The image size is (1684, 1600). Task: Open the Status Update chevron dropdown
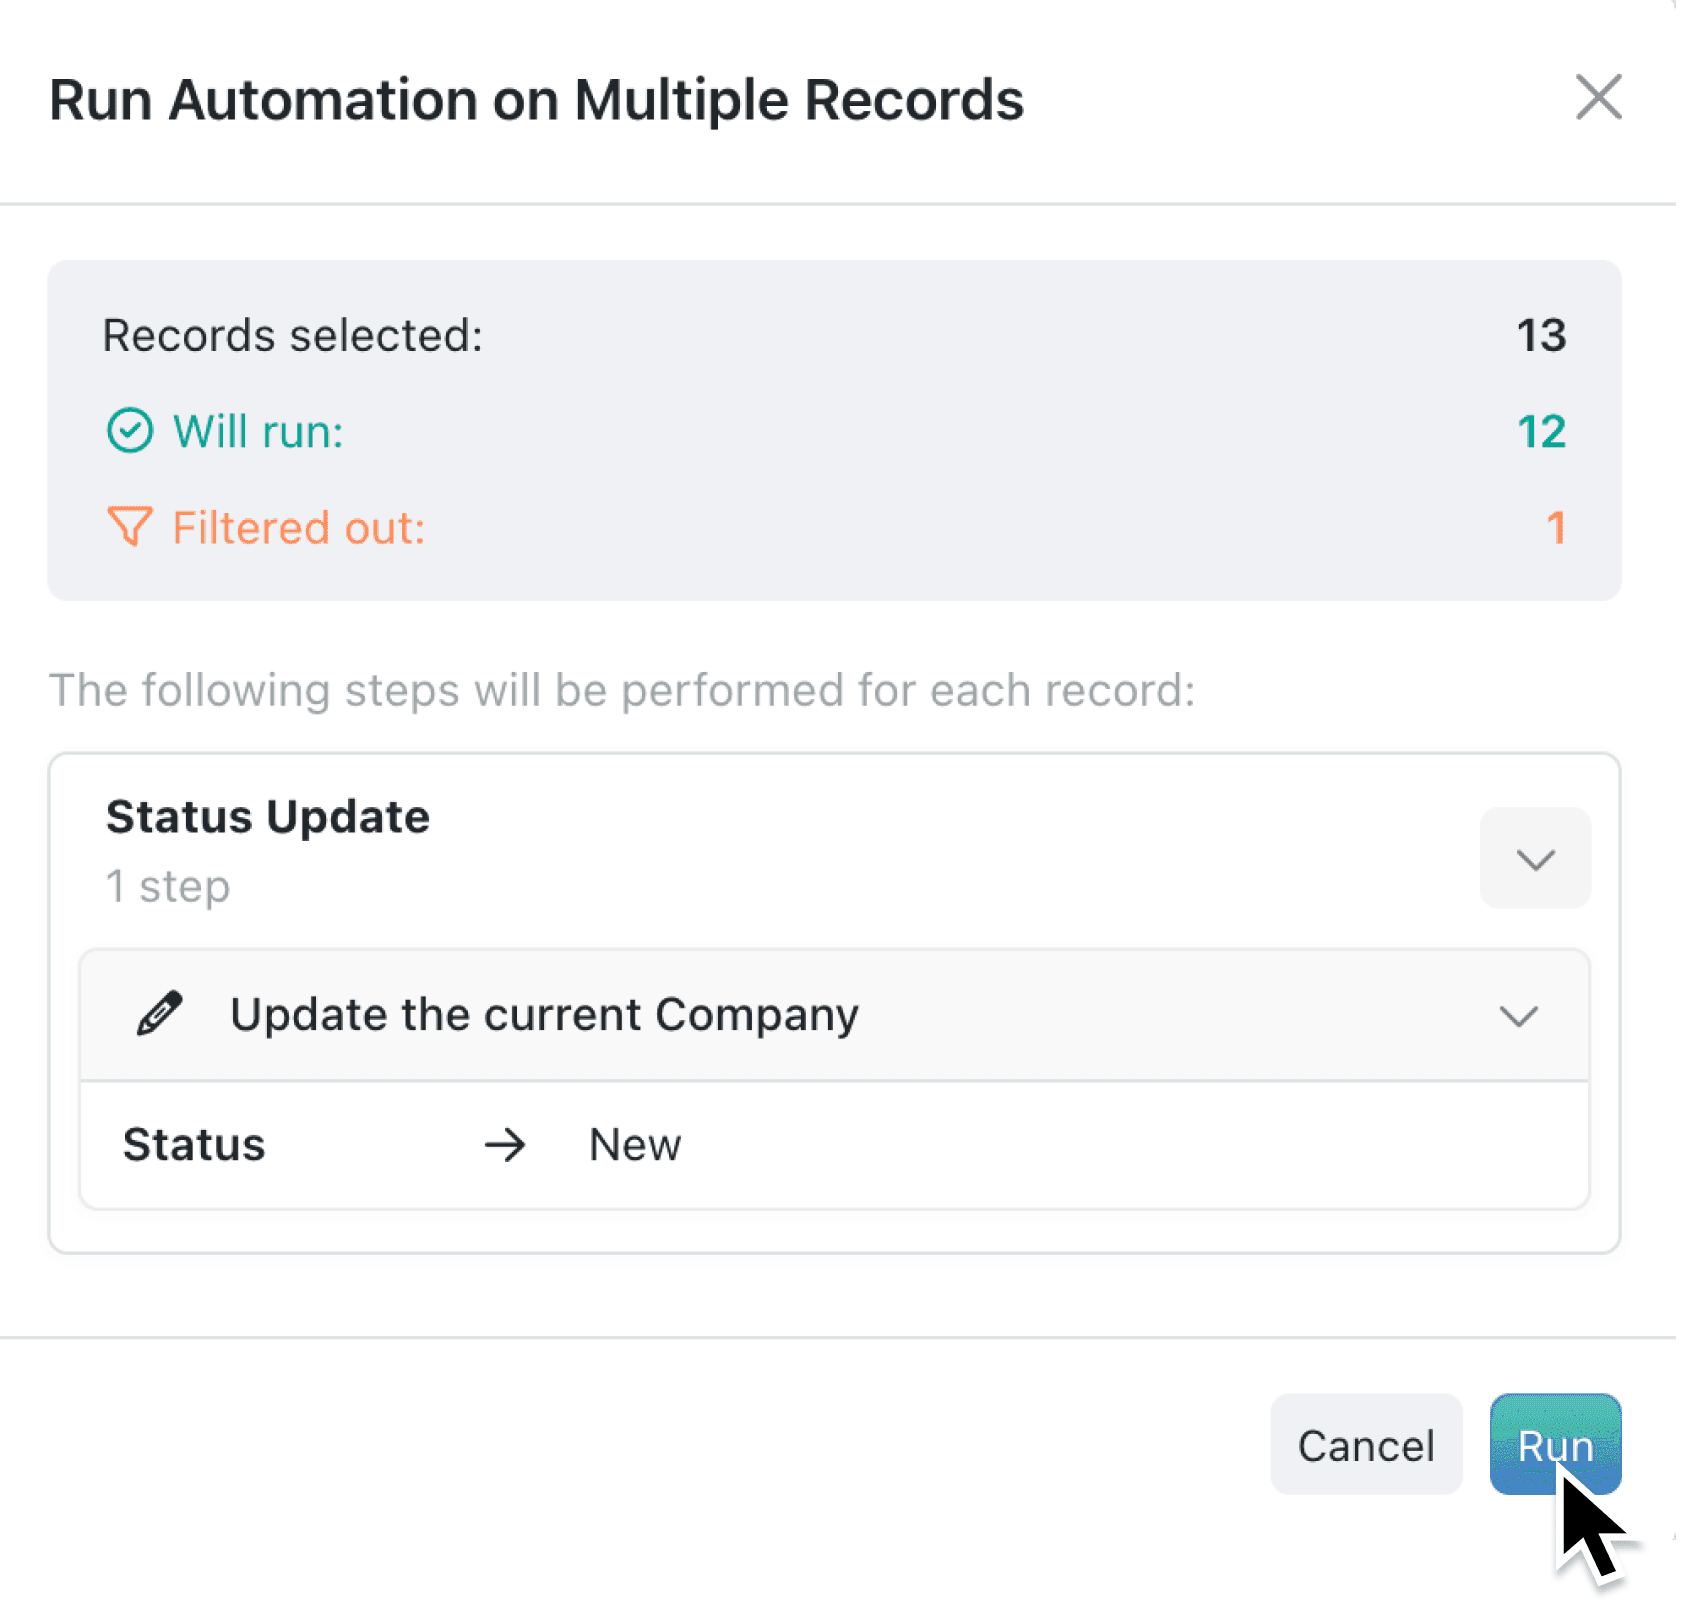[1535, 857]
